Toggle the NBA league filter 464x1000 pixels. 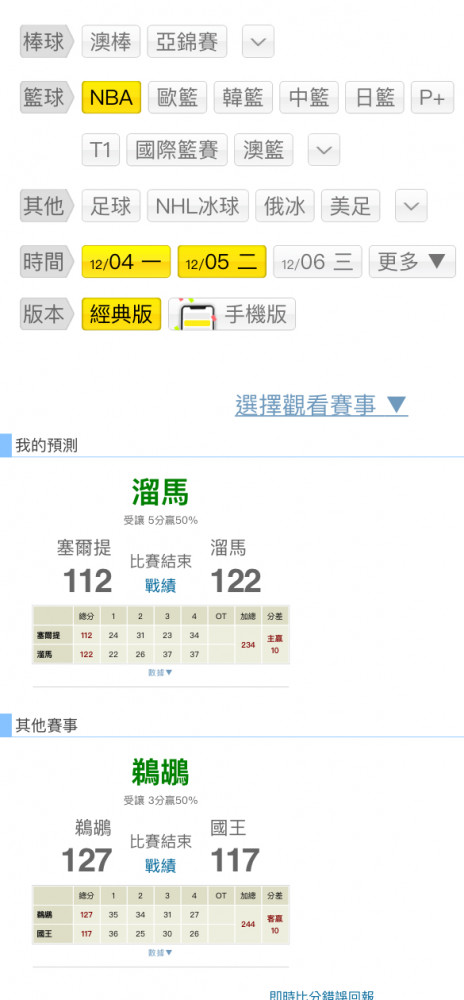coord(111,98)
